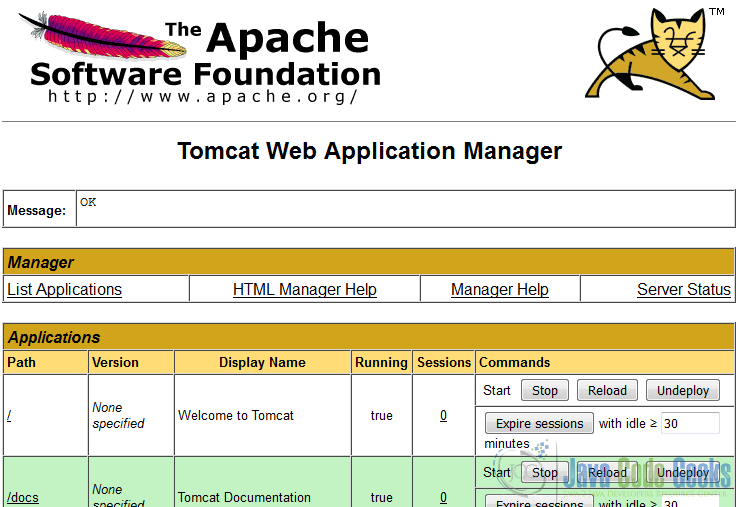Click the "Message:" label
This screenshot has height=507, width=739.
[37, 210]
